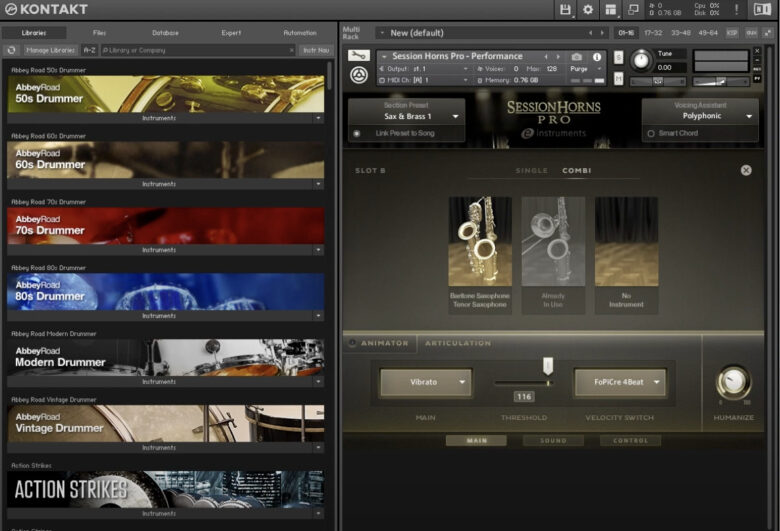This screenshot has width=780, height=531.
Task: Switch to the Database tab
Action: pyautogui.click(x=165, y=33)
